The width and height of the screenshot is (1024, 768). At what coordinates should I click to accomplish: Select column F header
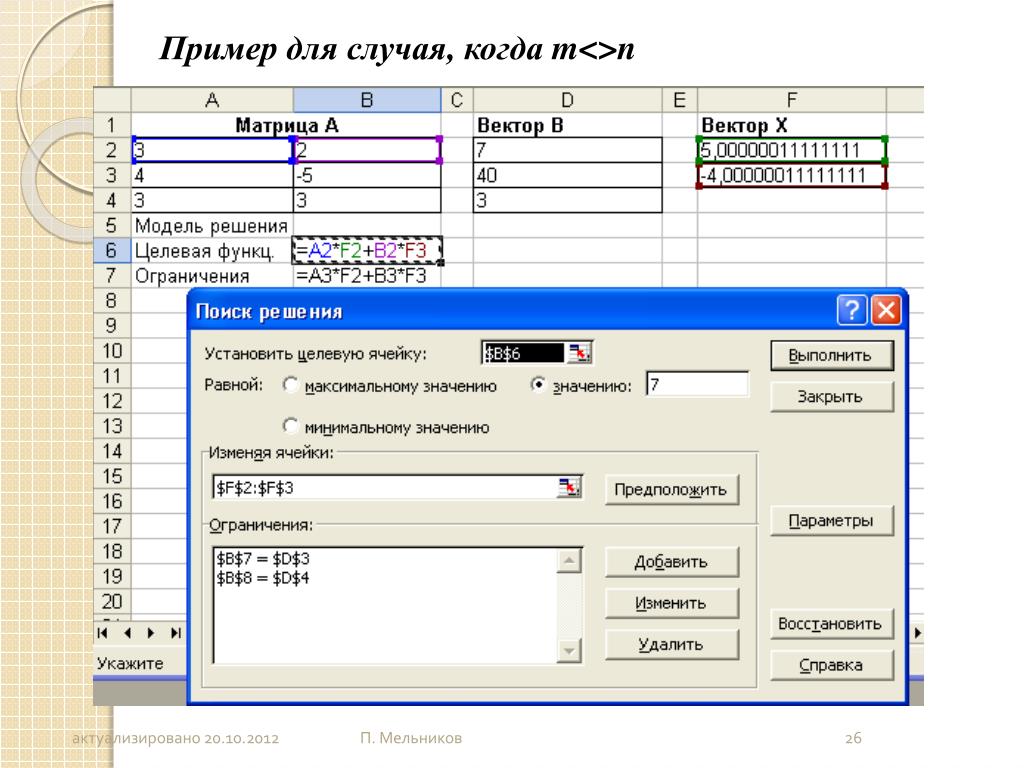tap(792, 100)
